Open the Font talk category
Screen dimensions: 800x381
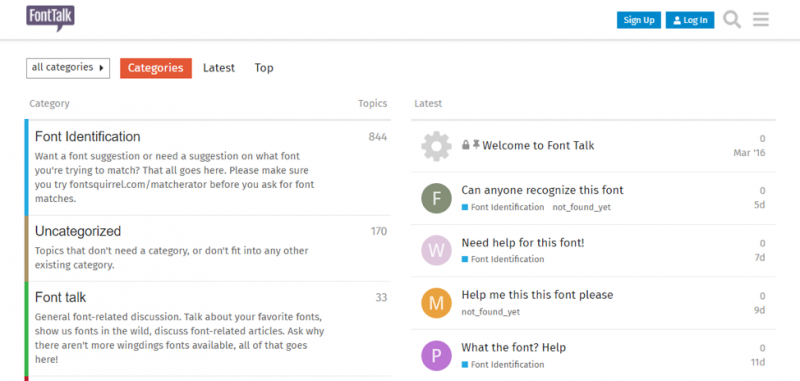pos(60,297)
